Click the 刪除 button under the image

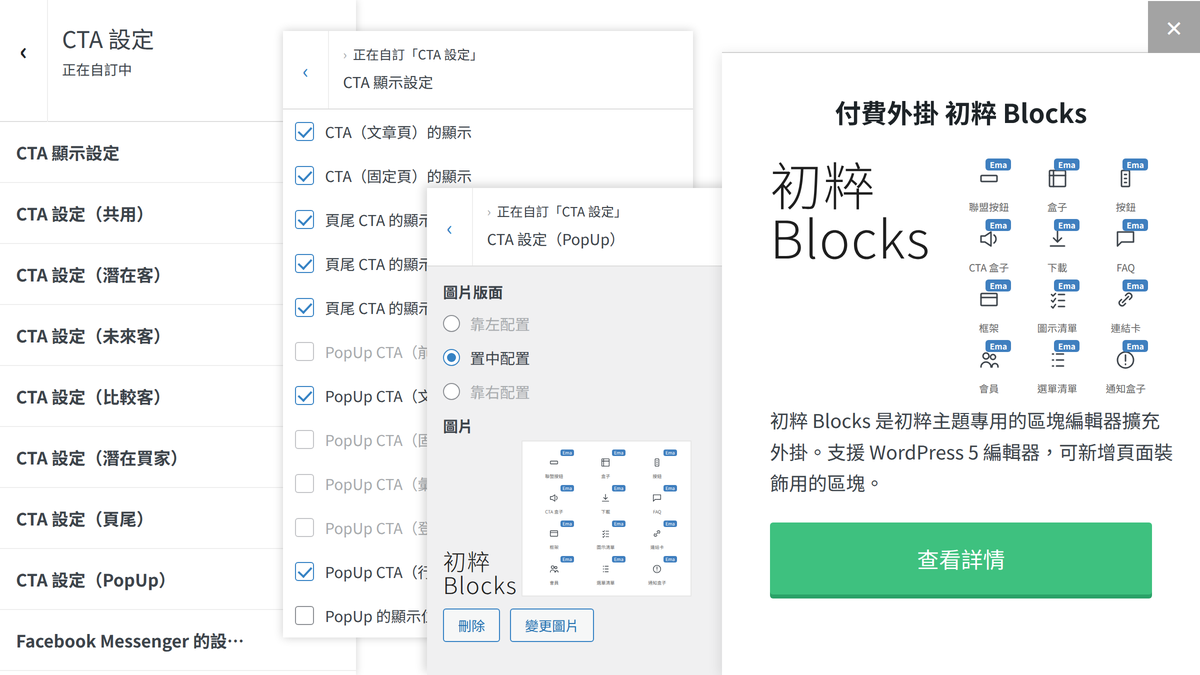(x=471, y=625)
